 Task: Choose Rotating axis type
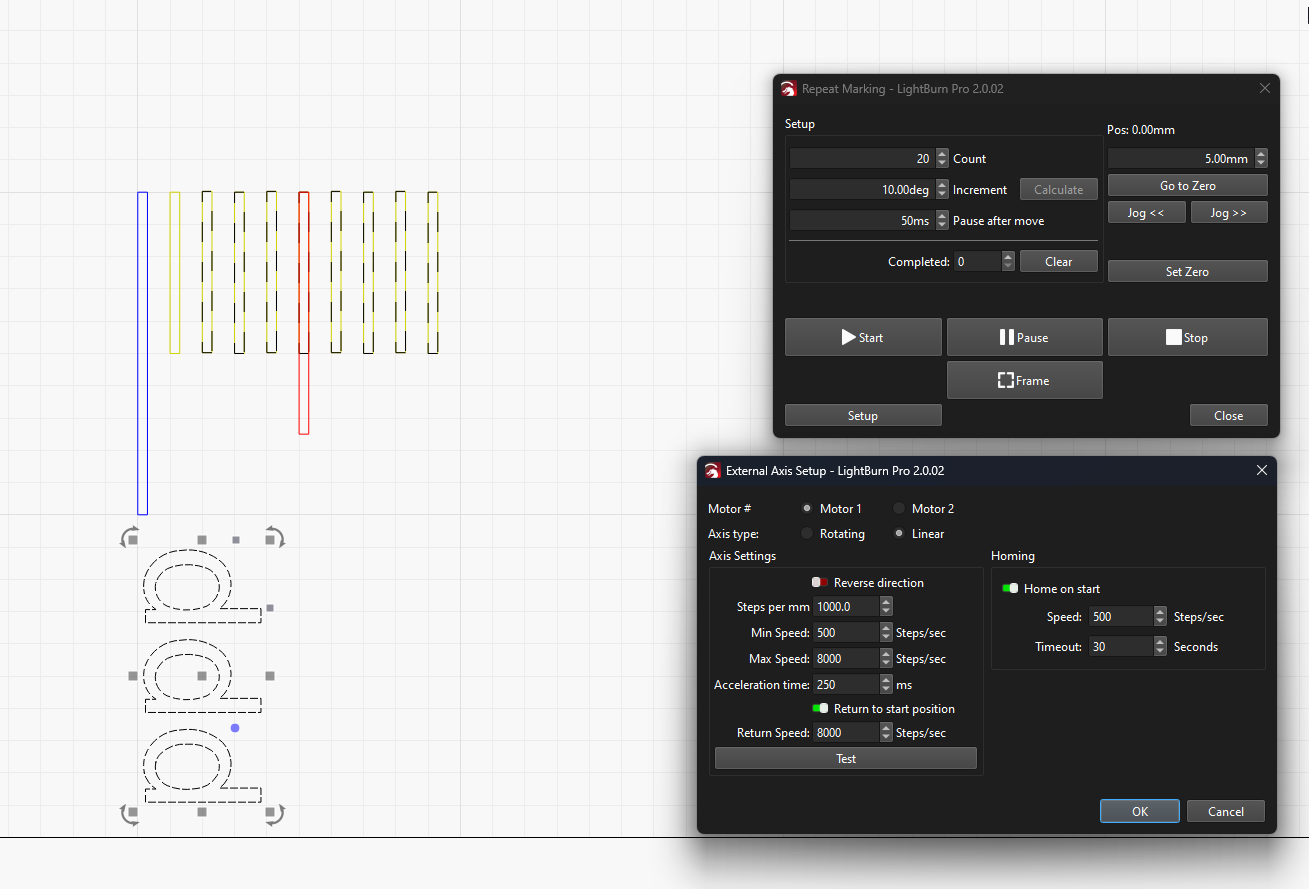(807, 534)
